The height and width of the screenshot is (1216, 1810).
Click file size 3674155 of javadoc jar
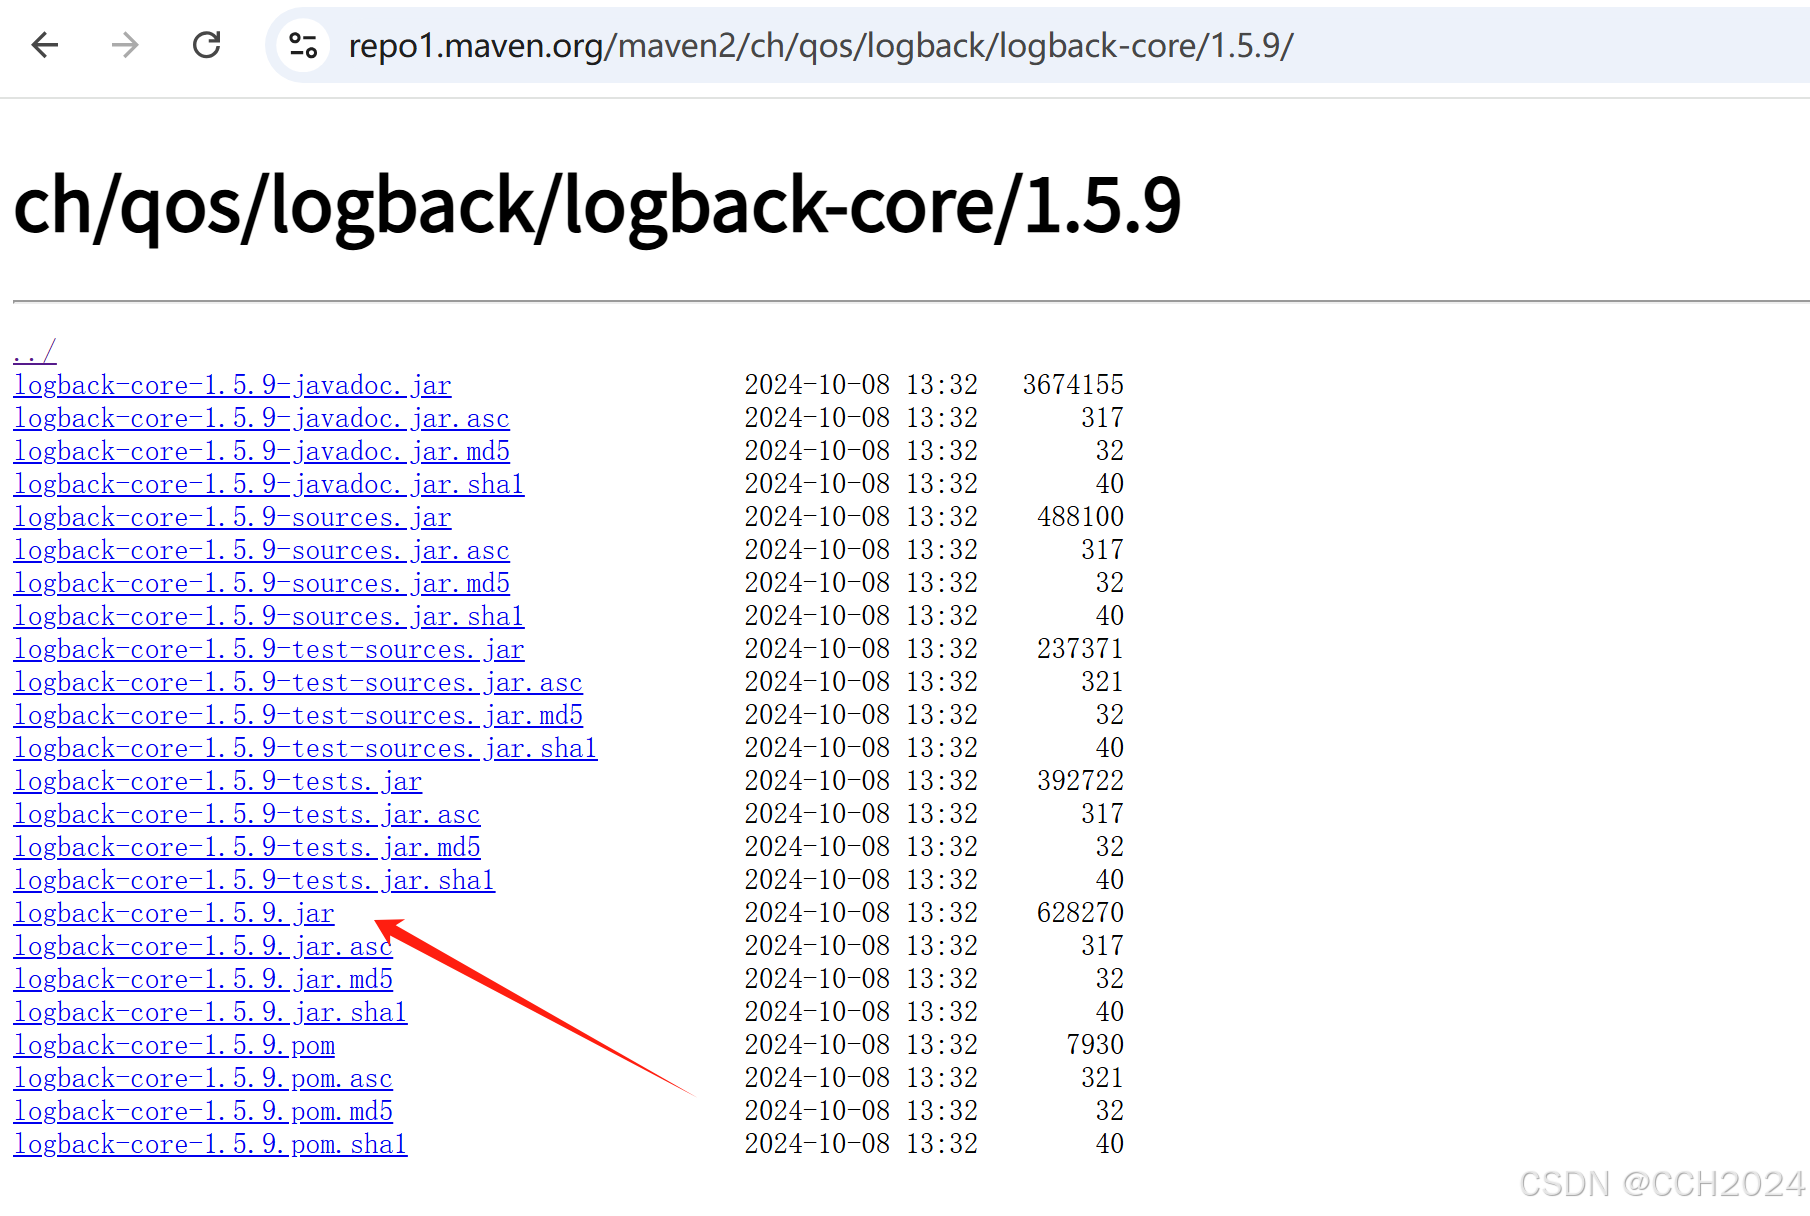pos(1073,384)
